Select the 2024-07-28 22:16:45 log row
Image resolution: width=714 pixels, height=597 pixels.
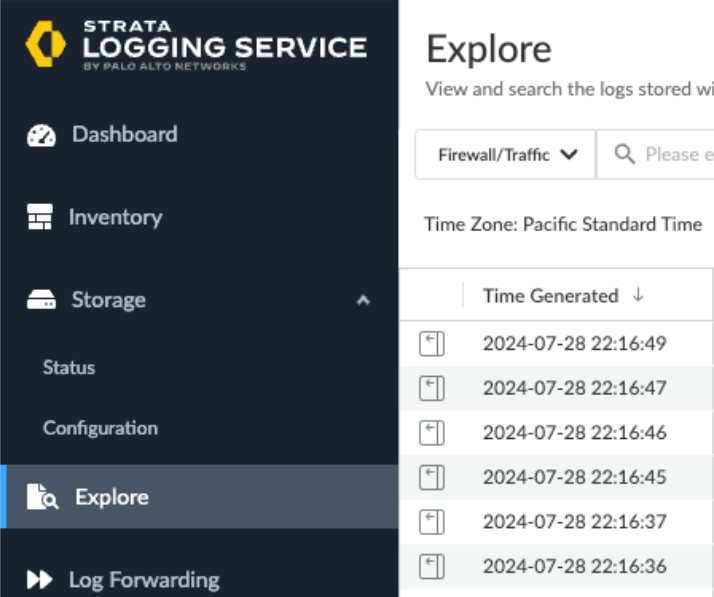tap(574, 477)
